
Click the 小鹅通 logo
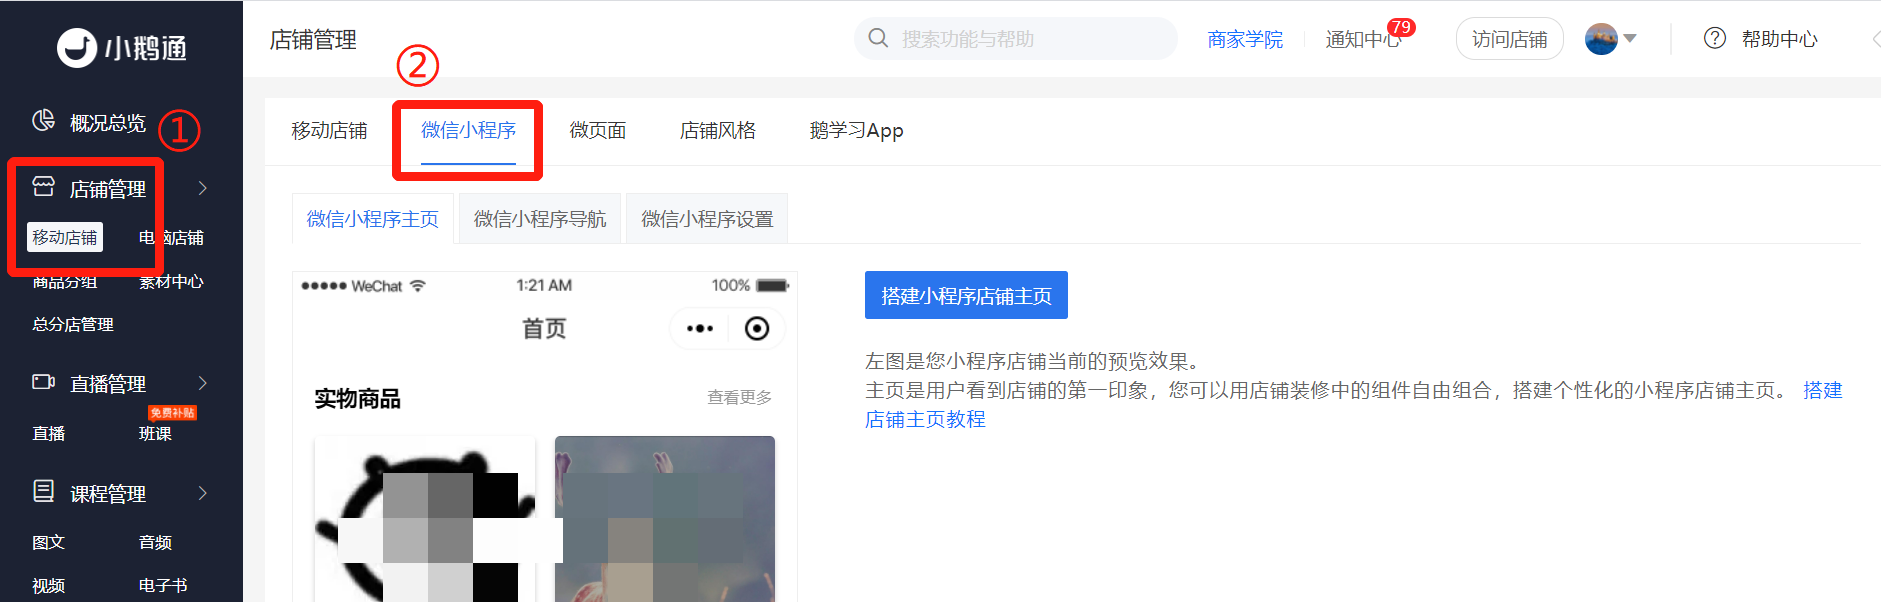pyautogui.click(x=121, y=47)
